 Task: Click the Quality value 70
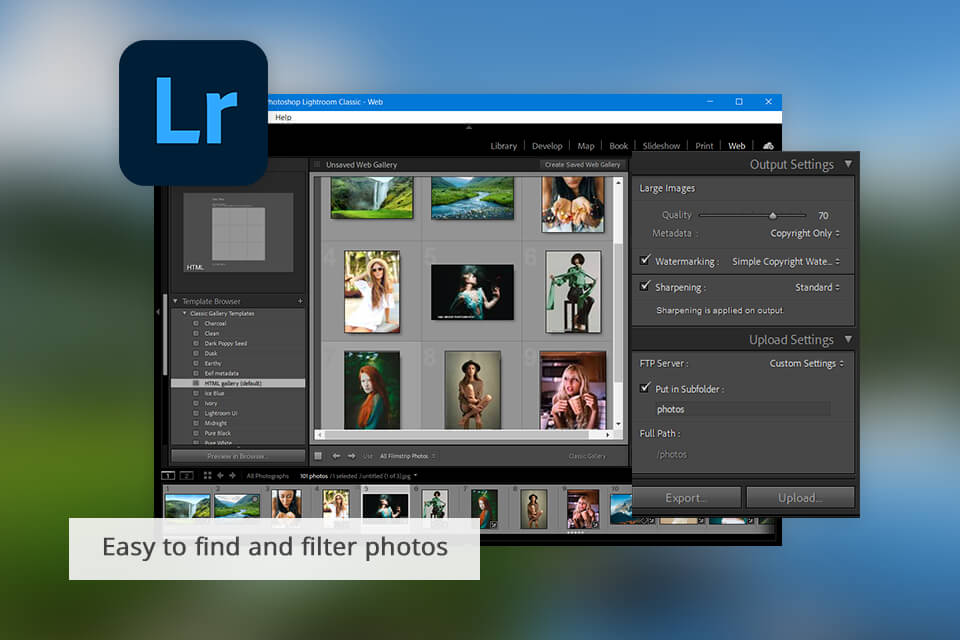coord(823,216)
